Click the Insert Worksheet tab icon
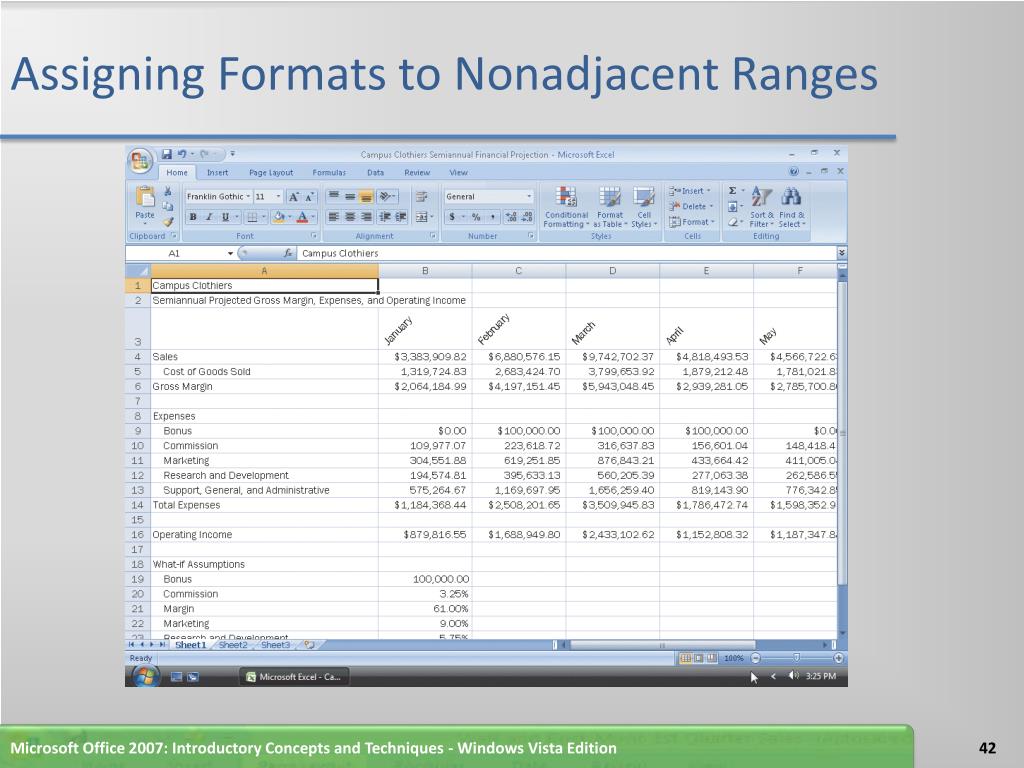1024x768 pixels. click(x=309, y=645)
